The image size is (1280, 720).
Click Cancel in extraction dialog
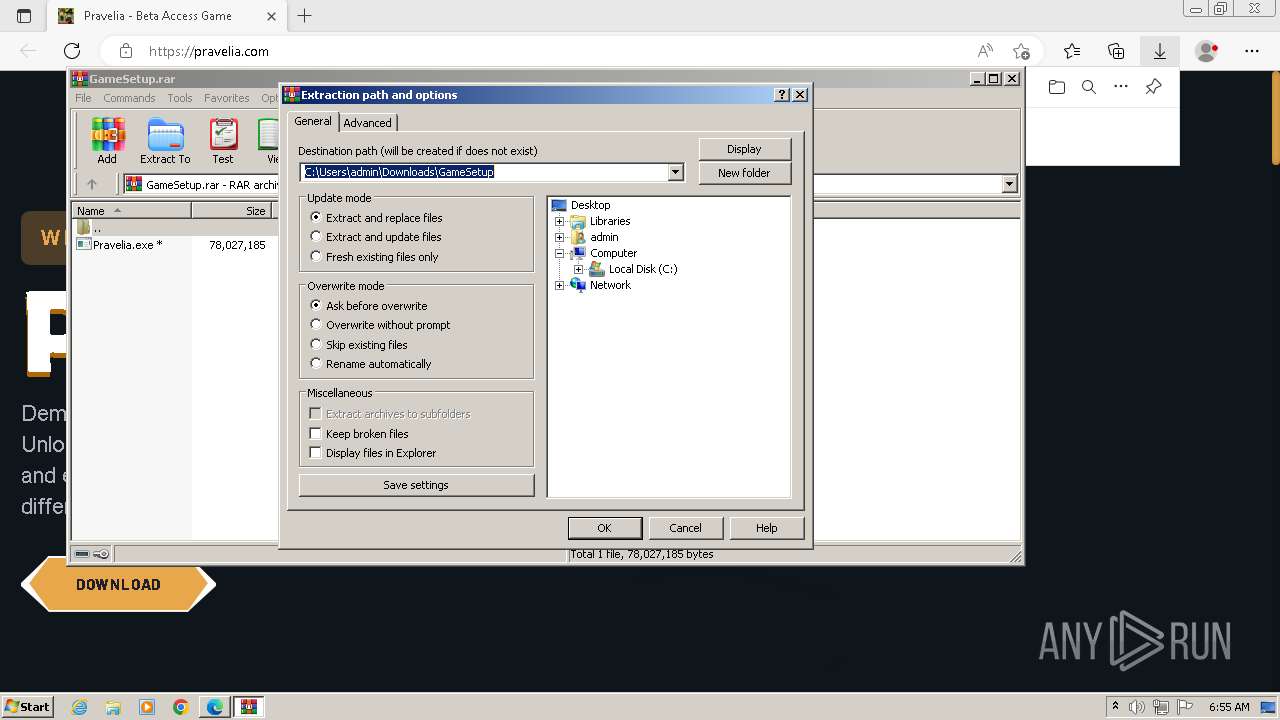click(685, 528)
